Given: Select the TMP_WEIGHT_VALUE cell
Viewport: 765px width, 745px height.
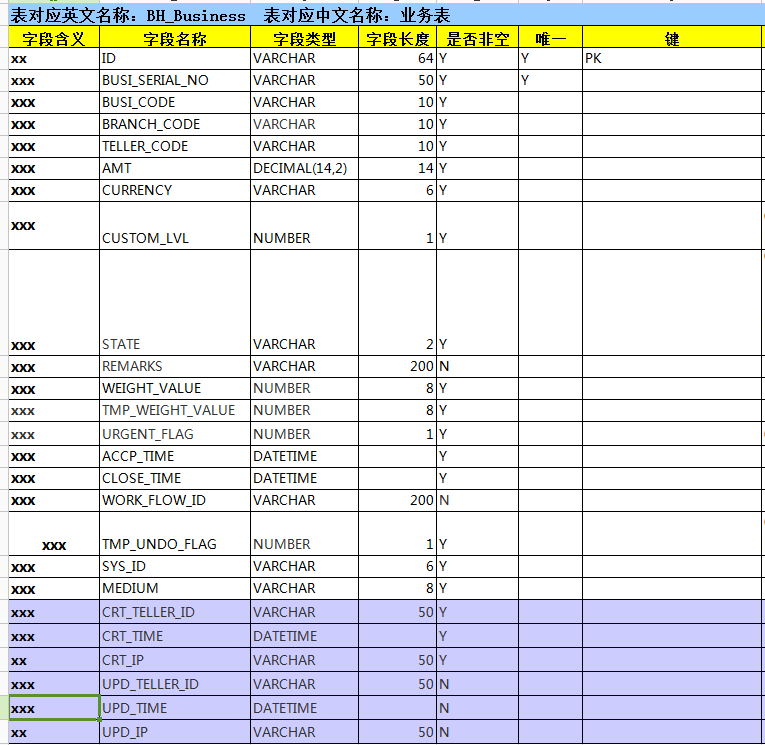Looking at the screenshot, I should [175, 410].
